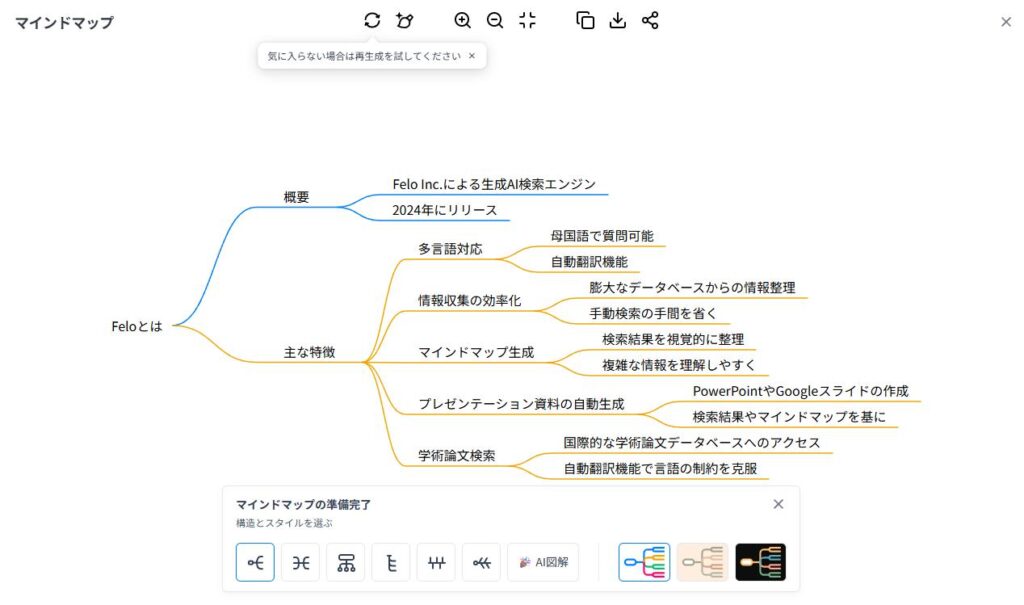Download the mind map
The width and height of the screenshot is (1024, 605).
tap(617, 20)
